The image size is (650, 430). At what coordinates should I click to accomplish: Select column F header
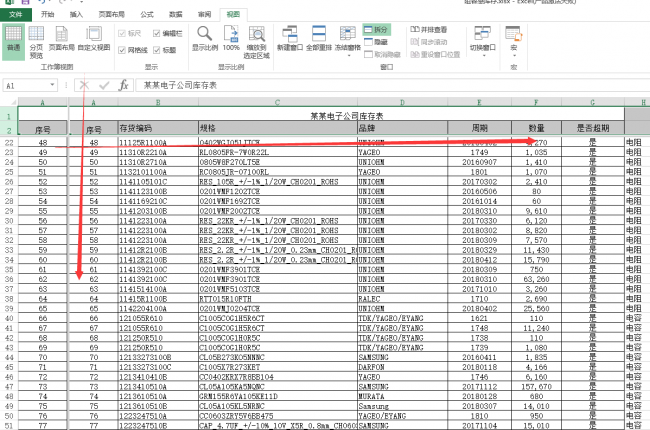pos(536,102)
